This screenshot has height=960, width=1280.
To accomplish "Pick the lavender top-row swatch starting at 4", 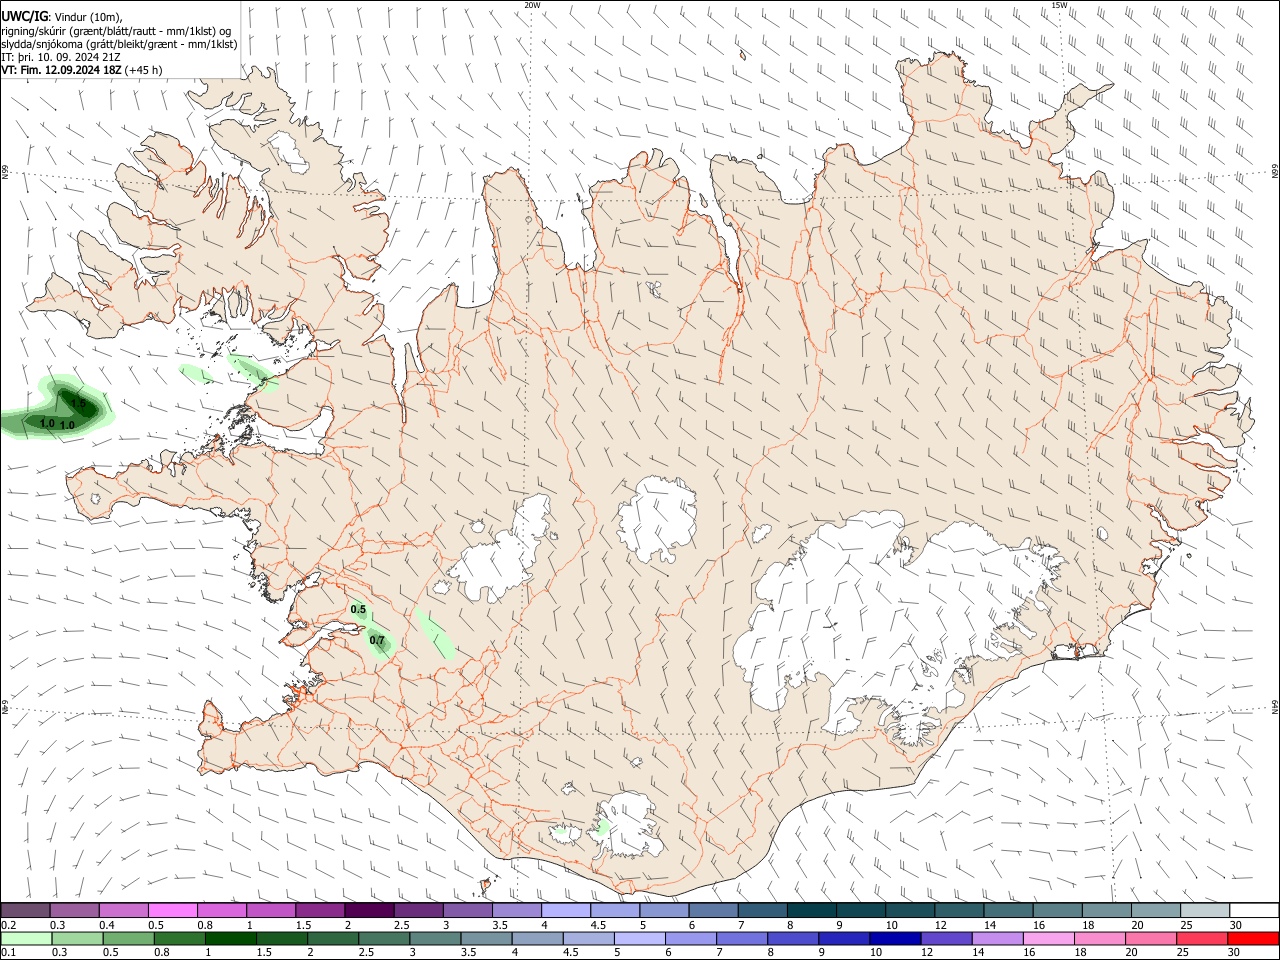I will (565, 910).
